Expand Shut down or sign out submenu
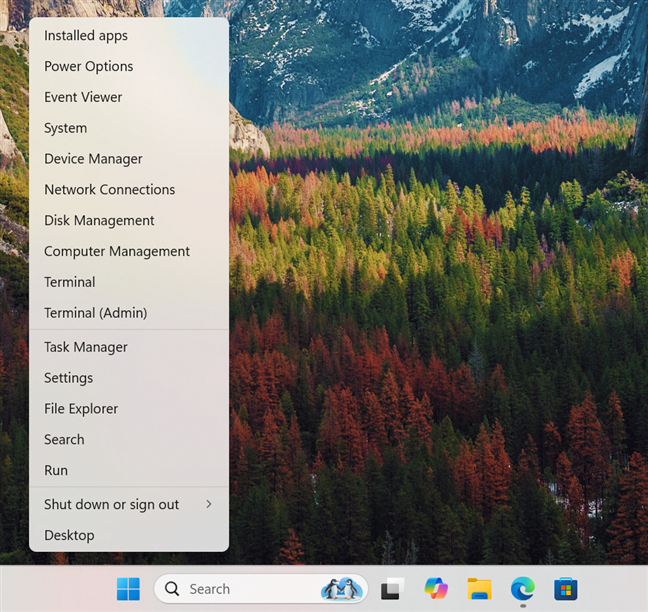Image resolution: width=648 pixels, height=612 pixels. 129,505
